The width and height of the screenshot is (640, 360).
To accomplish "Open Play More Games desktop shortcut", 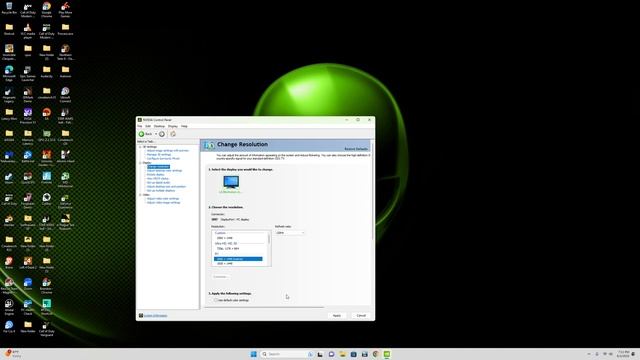I will tap(65, 9).
